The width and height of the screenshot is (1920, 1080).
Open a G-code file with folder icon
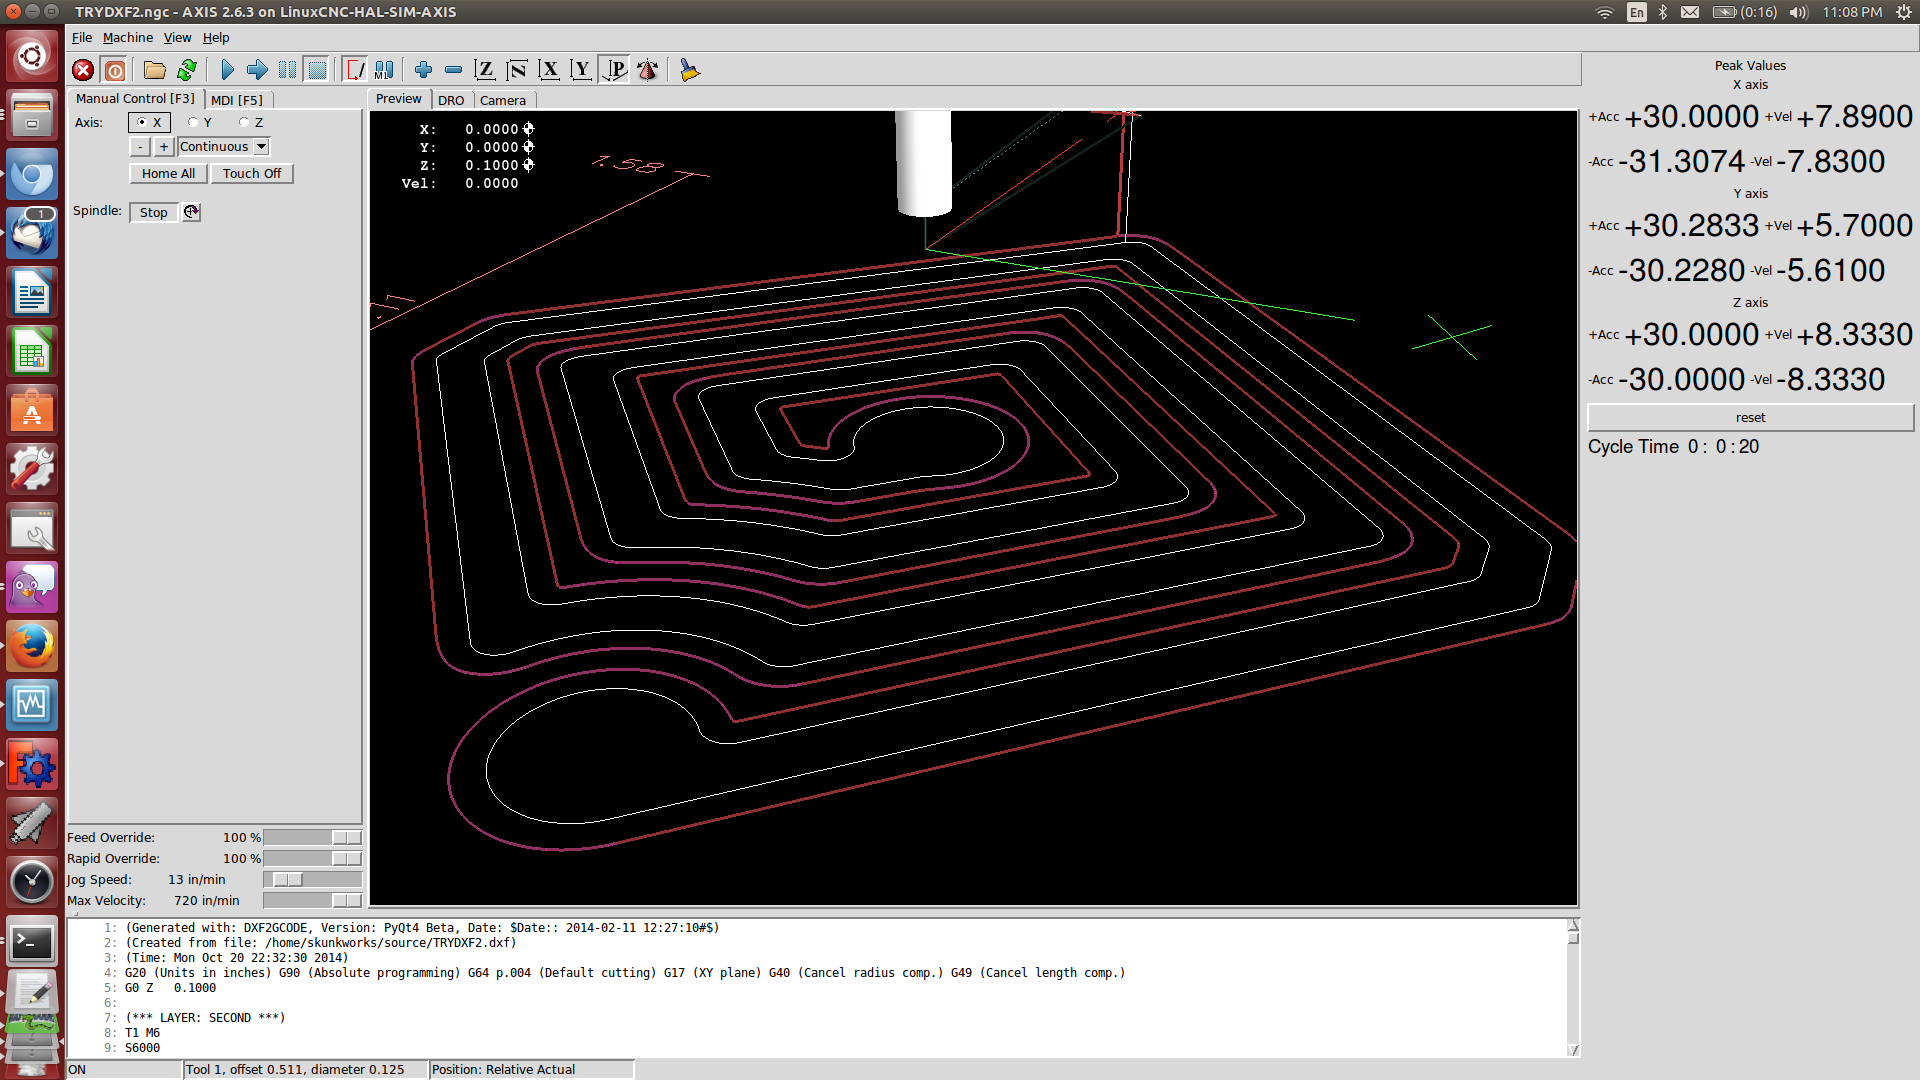(154, 70)
